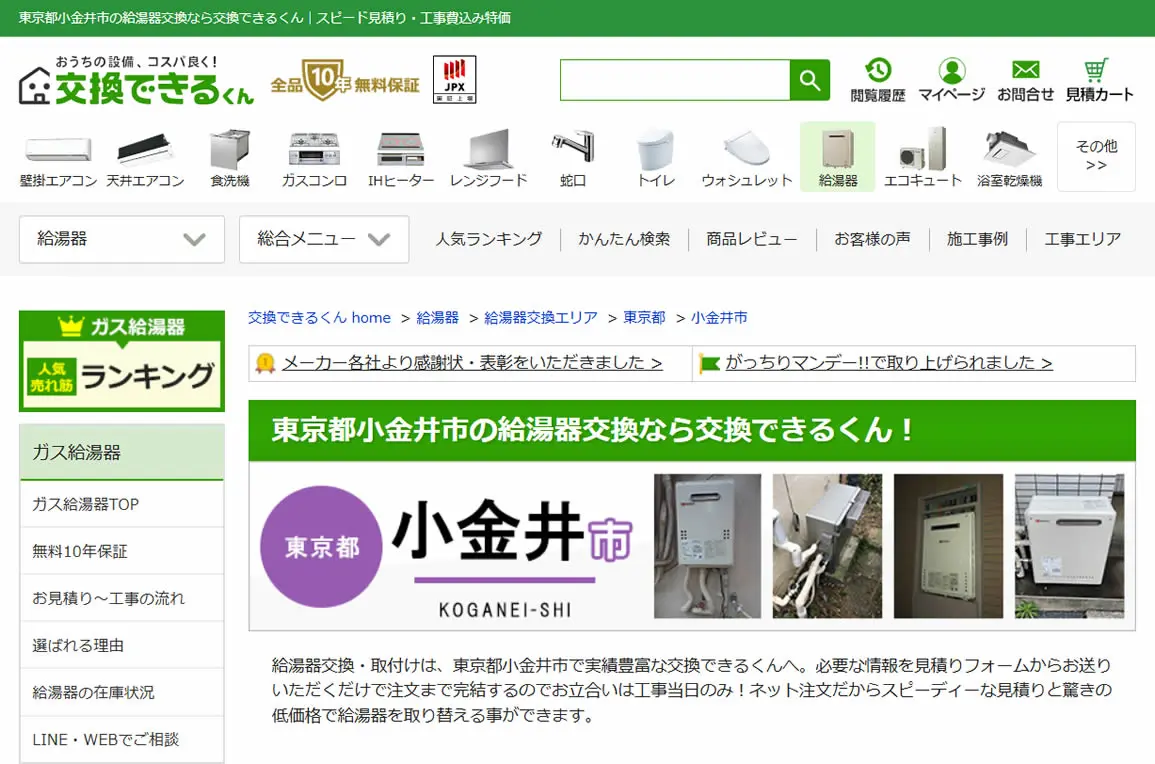Open お見積り～工事の流れ sidebar item

(122, 598)
